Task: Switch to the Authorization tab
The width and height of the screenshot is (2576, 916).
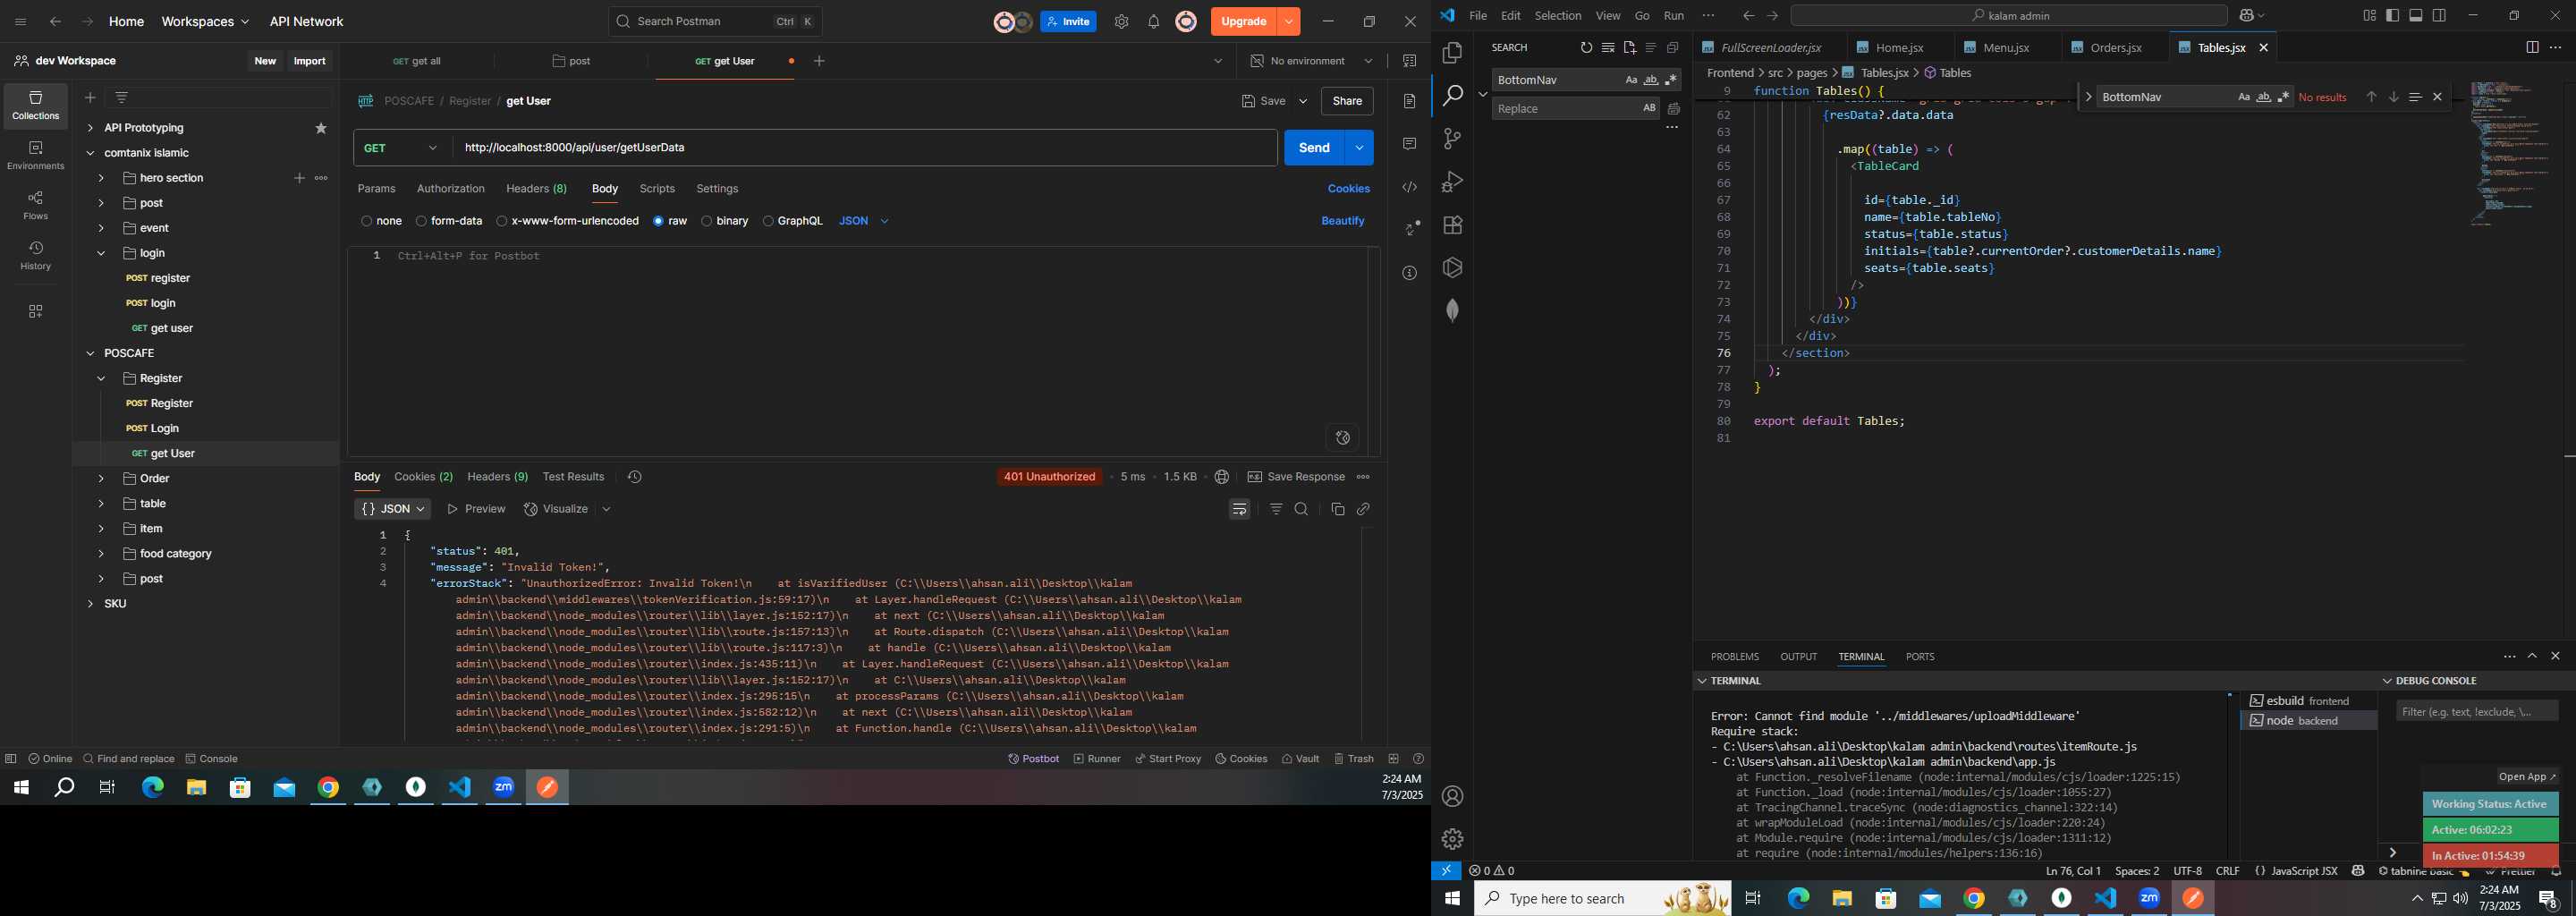Action: coord(451,189)
